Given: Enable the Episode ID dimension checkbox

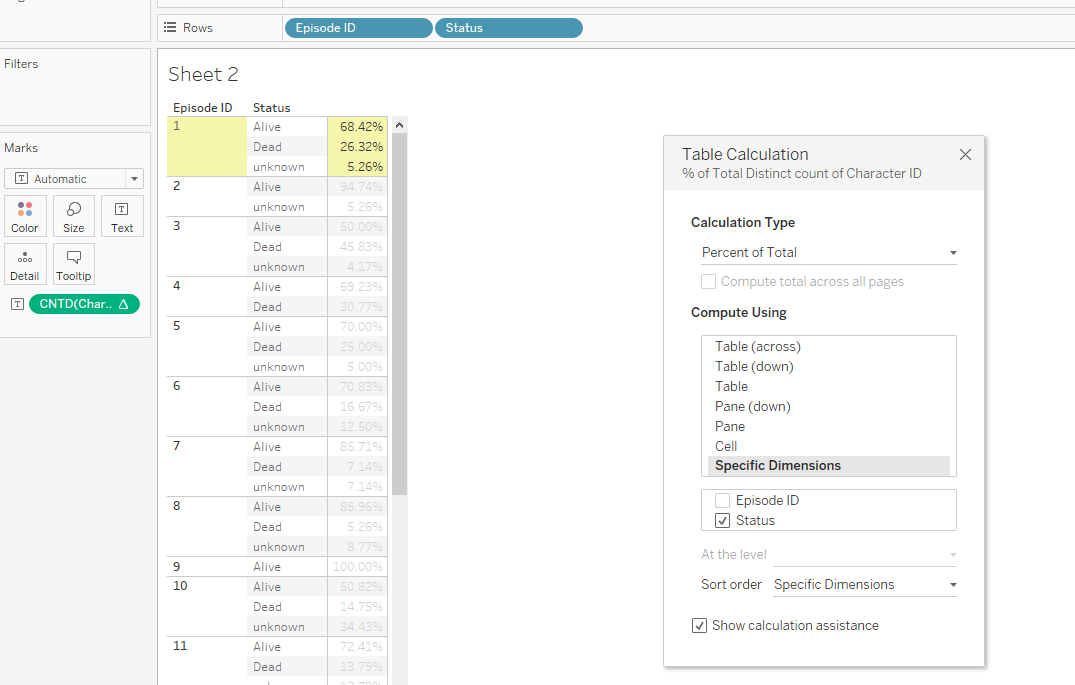Looking at the screenshot, I should 723,500.
